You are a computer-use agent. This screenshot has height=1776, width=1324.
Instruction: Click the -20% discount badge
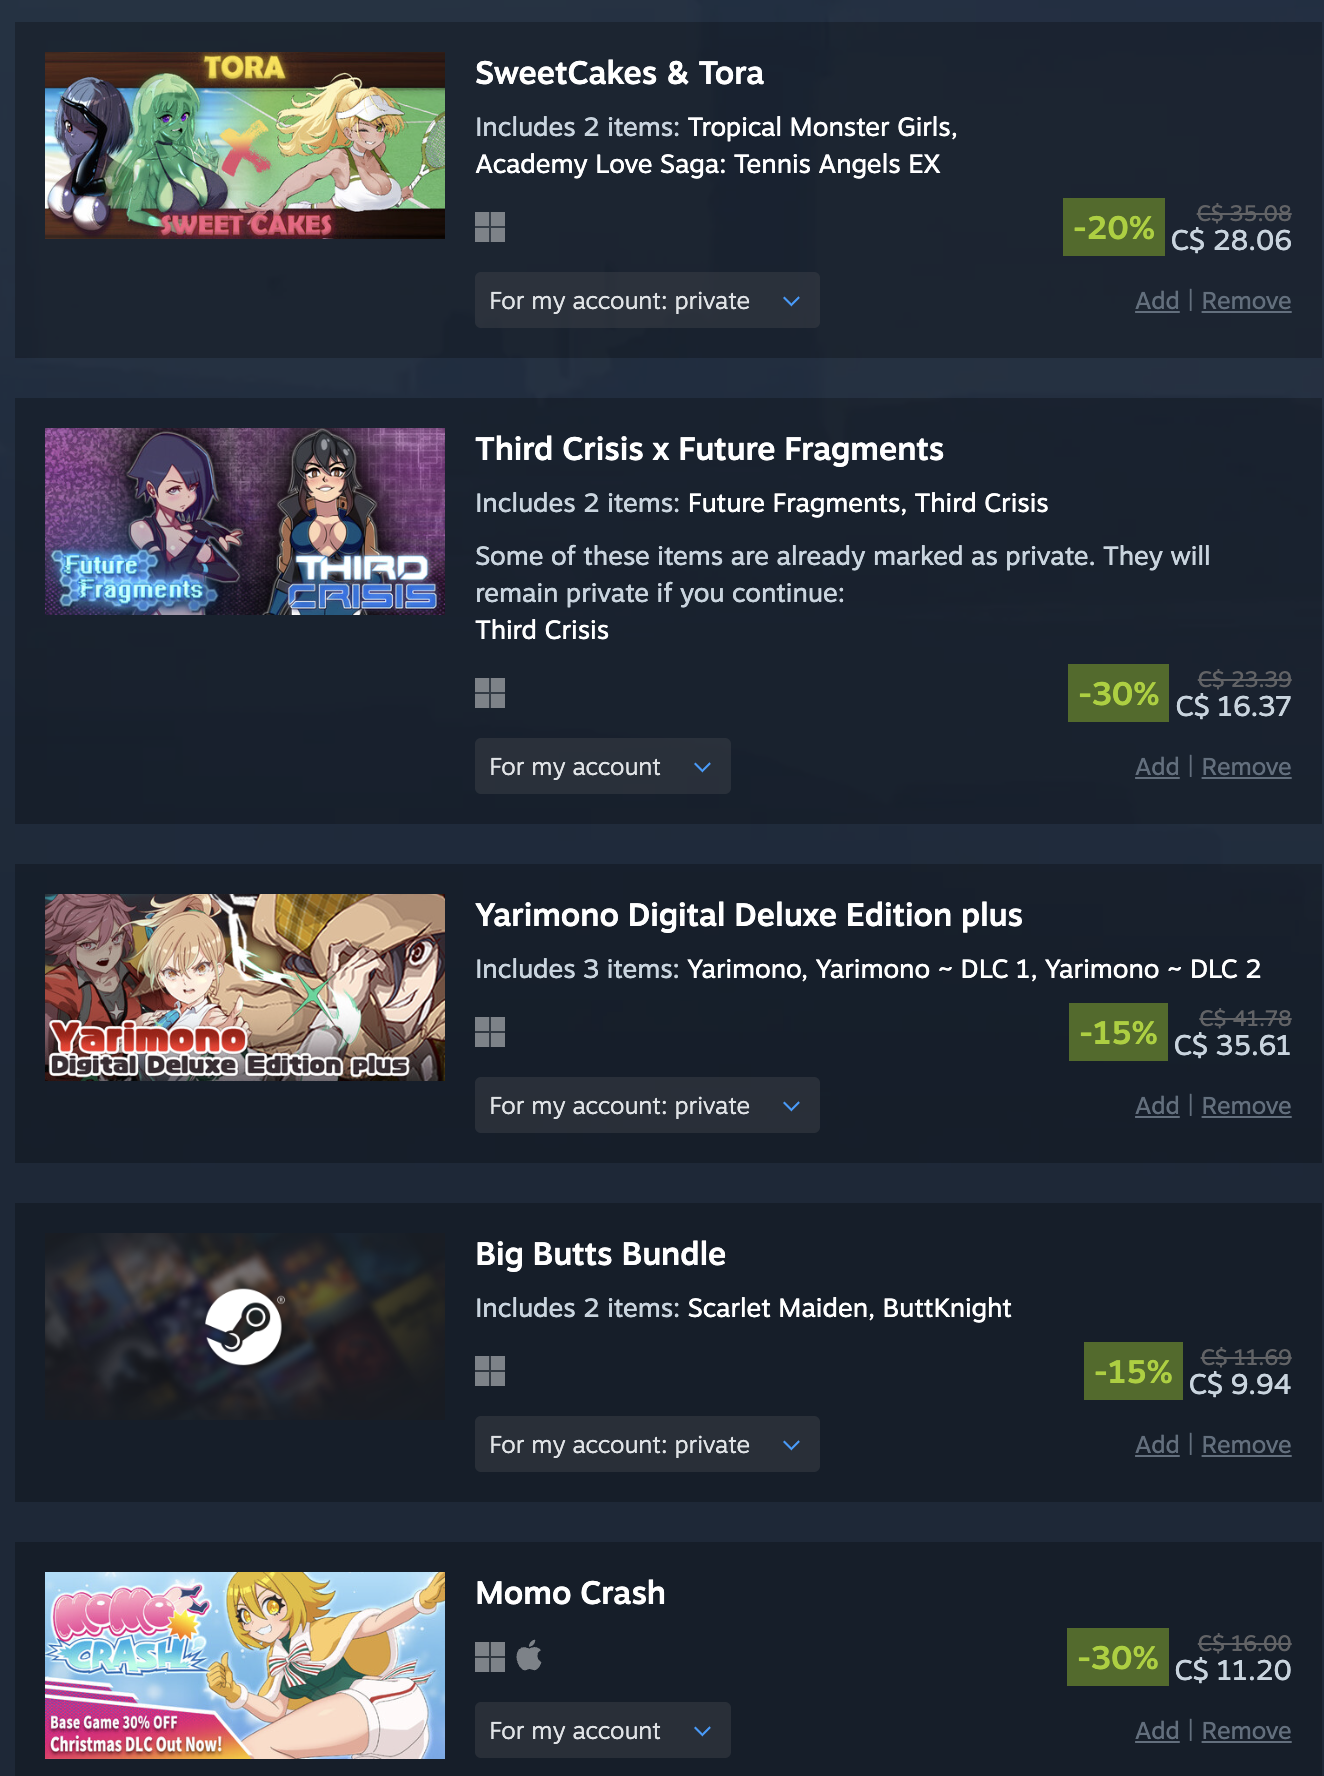1114,227
